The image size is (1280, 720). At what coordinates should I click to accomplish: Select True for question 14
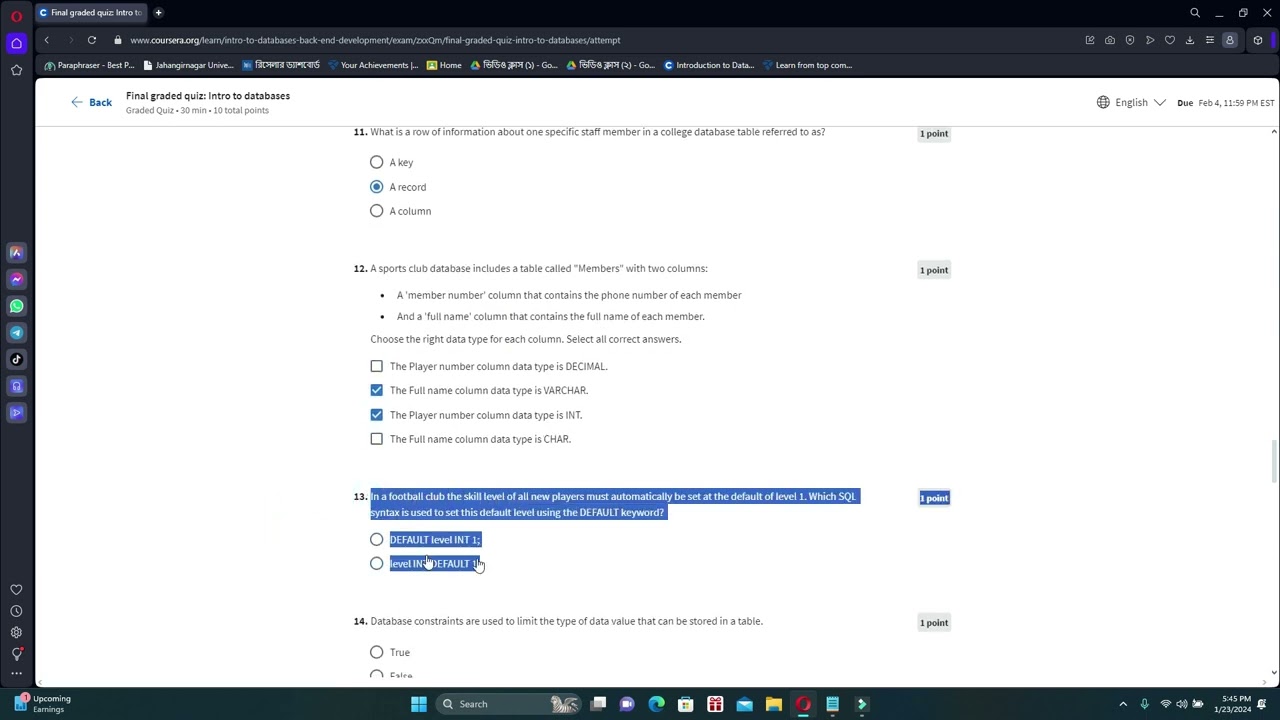coord(376,652)
